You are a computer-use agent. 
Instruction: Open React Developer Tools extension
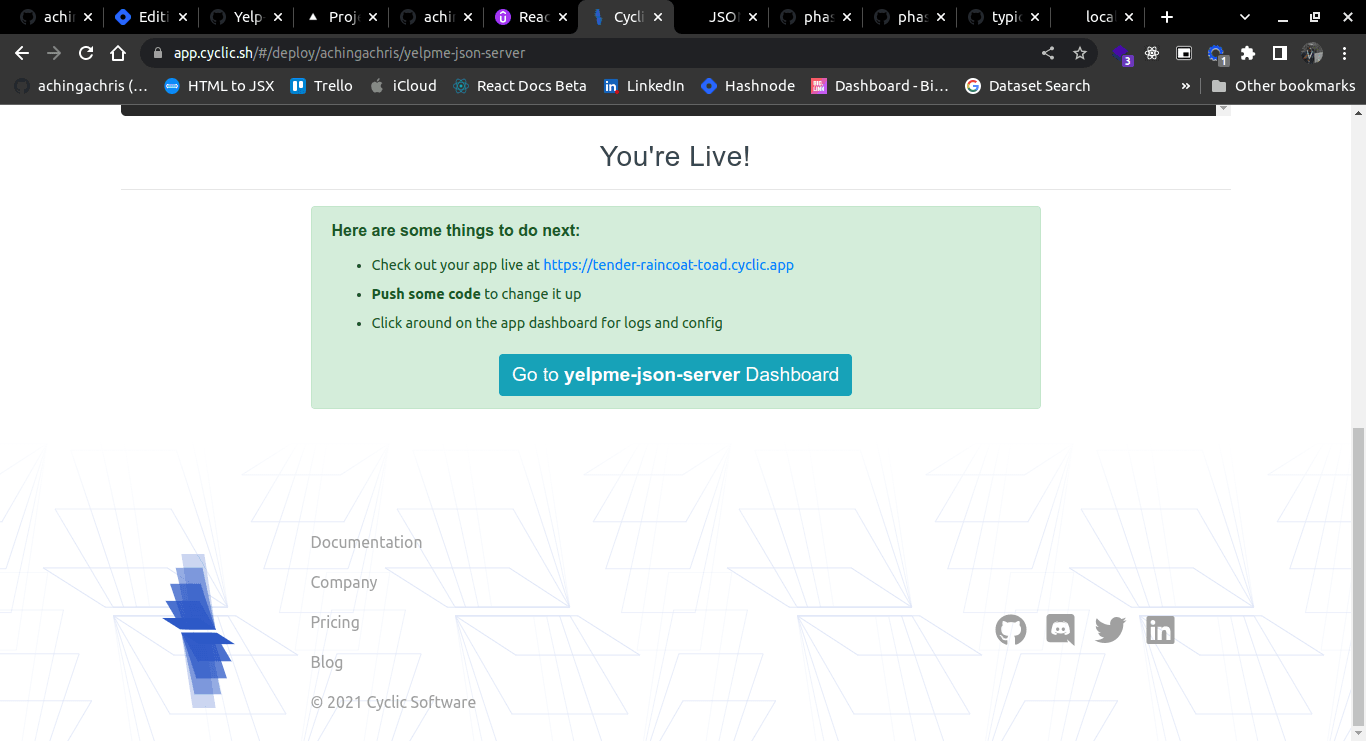pyautogui.click(x=1153, y=53)
